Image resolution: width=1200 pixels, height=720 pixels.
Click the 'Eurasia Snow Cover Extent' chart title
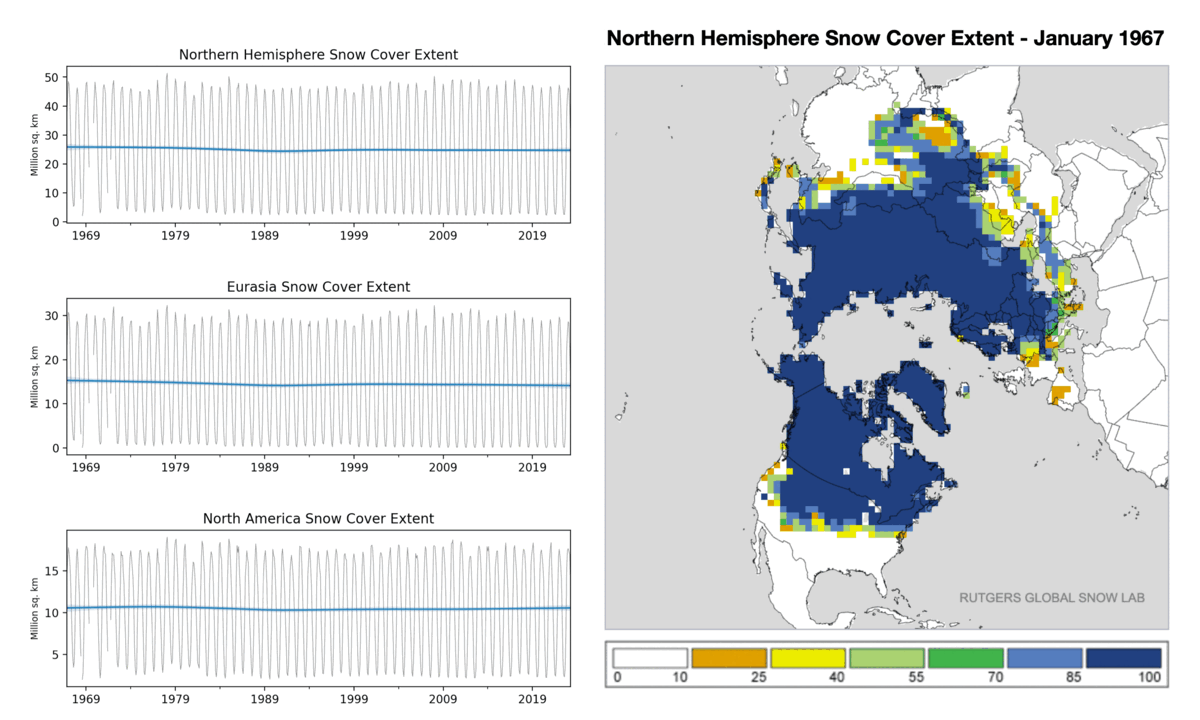pyautogui.click(x=318, y=287)
